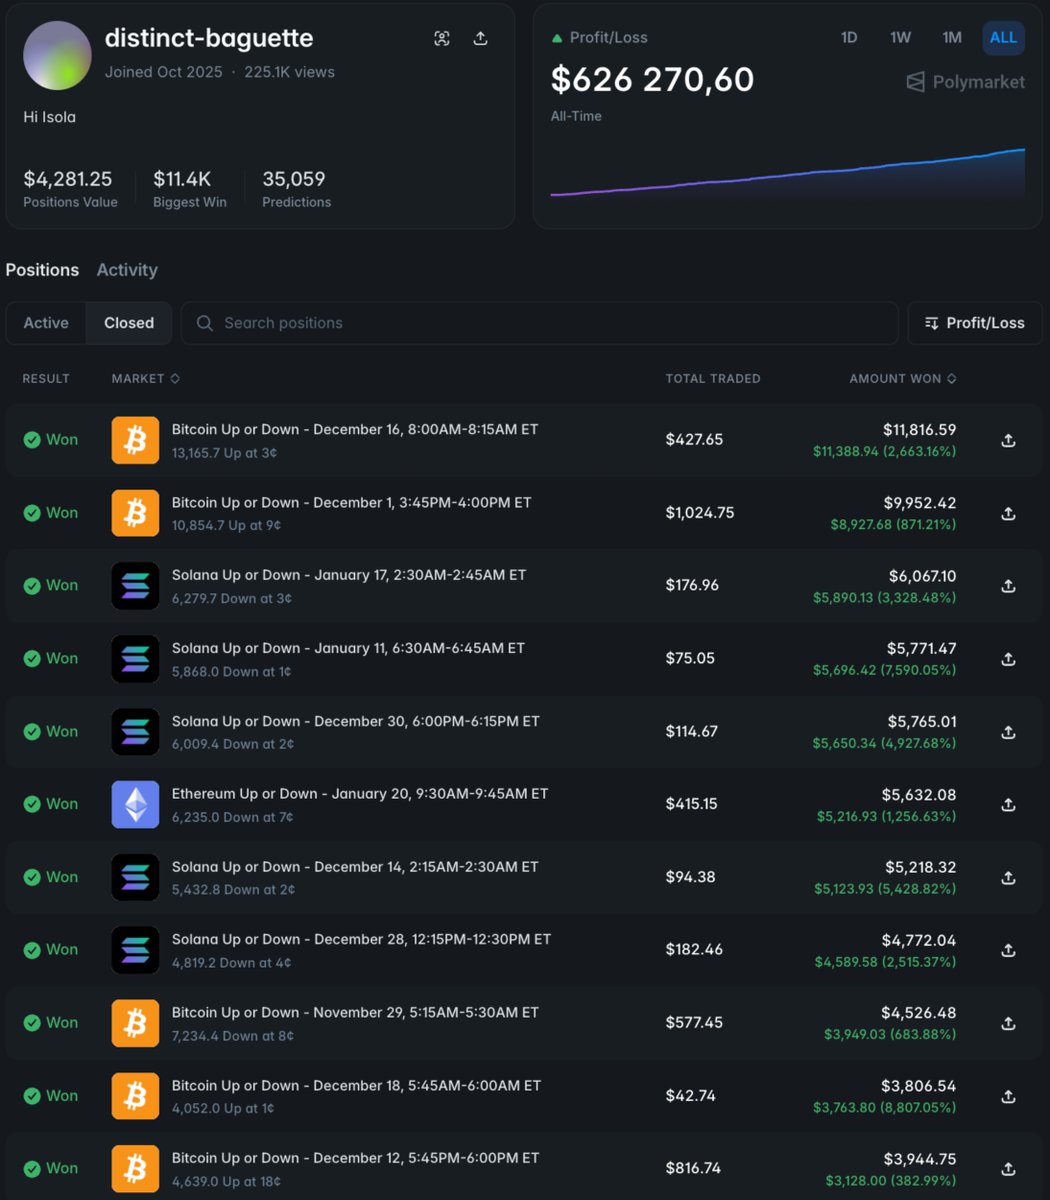Click the '13,165.7 Up at 3¢' text

click(x=224, y=453)
